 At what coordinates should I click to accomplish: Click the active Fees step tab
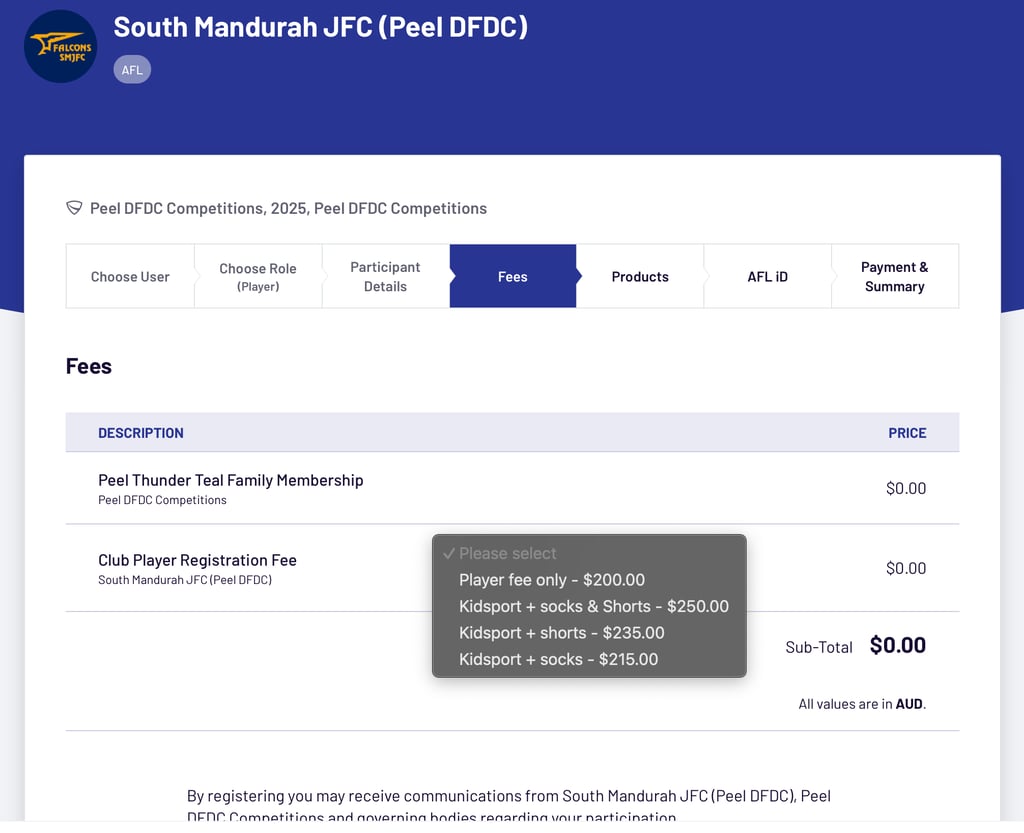(512, 277)
